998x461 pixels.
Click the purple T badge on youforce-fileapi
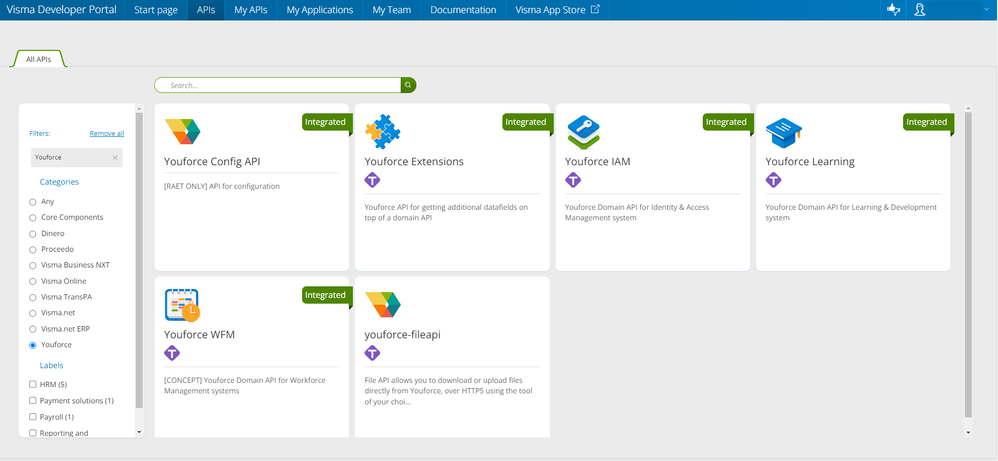[372, 353]
